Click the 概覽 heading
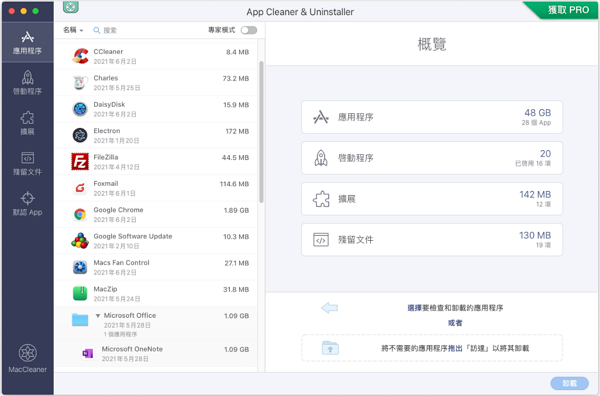 point(432,44)
